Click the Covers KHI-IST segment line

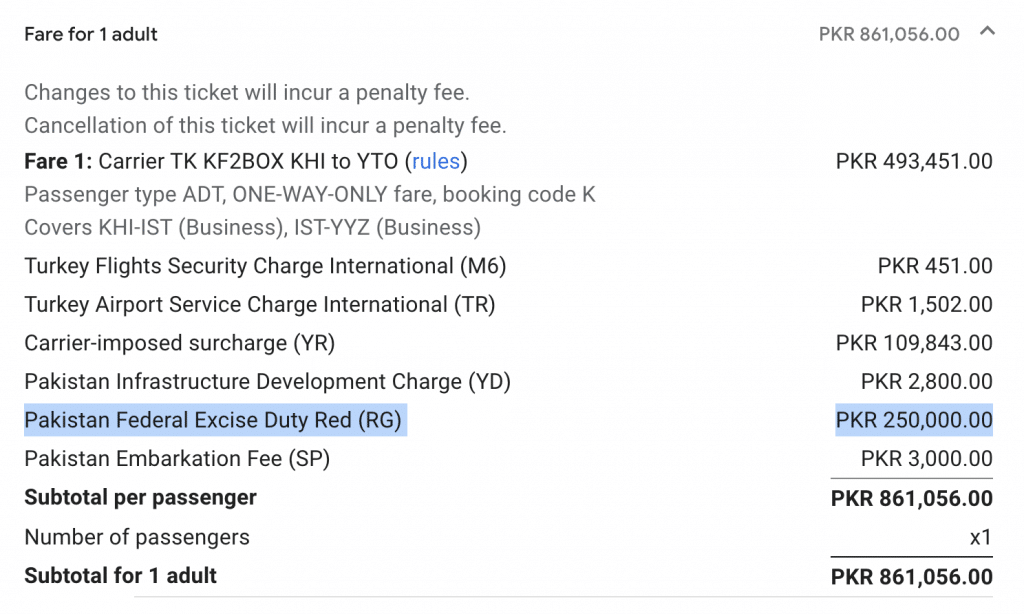[x=252, y=227]
